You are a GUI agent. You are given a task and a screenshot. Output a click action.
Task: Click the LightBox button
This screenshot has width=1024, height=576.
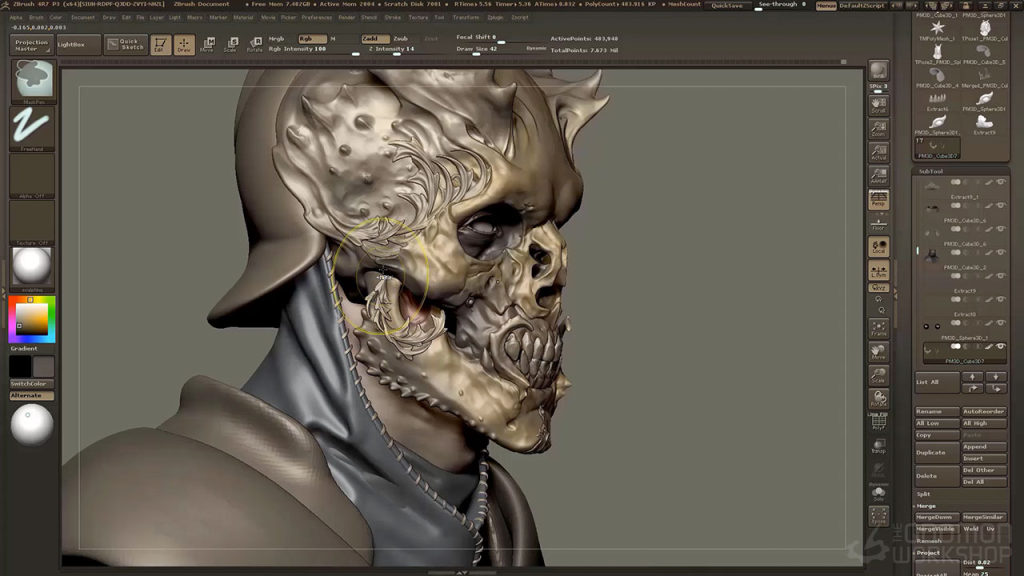(77, 44)
